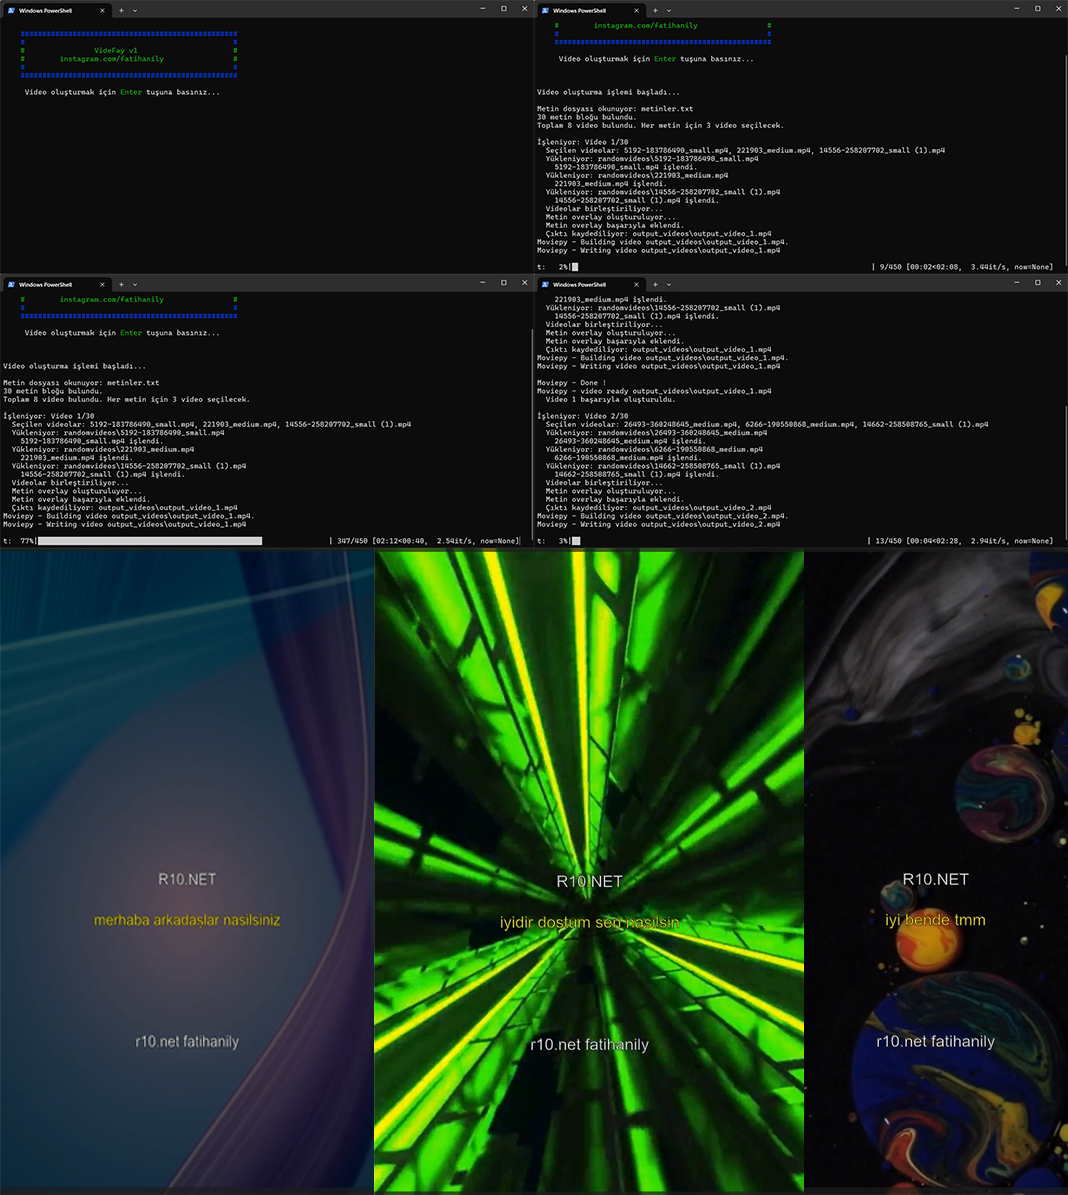Minimize the 3% progress PowerShell window
The width and height of the screenshot is (1068, 1195).
1017,283
